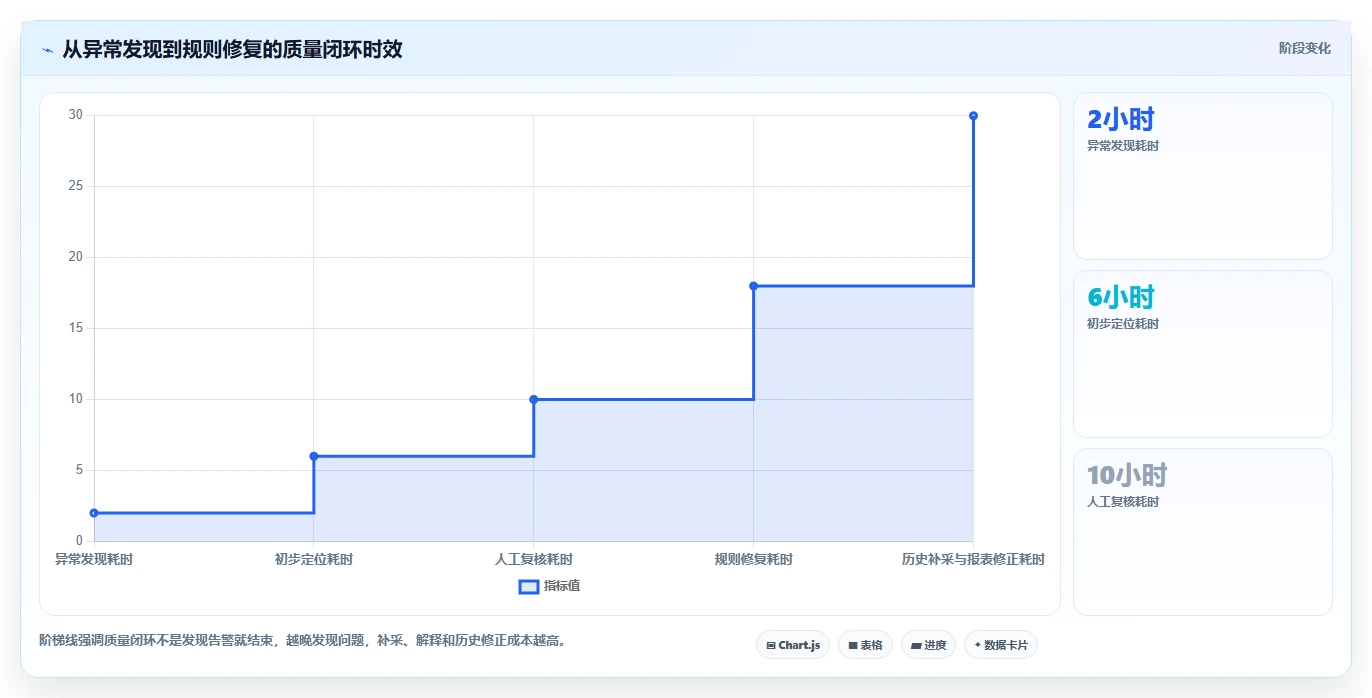The width and height of the screenshot is (1372, 698).
Task: Click the 指标值 legend color box
Action: coord(529,586)
